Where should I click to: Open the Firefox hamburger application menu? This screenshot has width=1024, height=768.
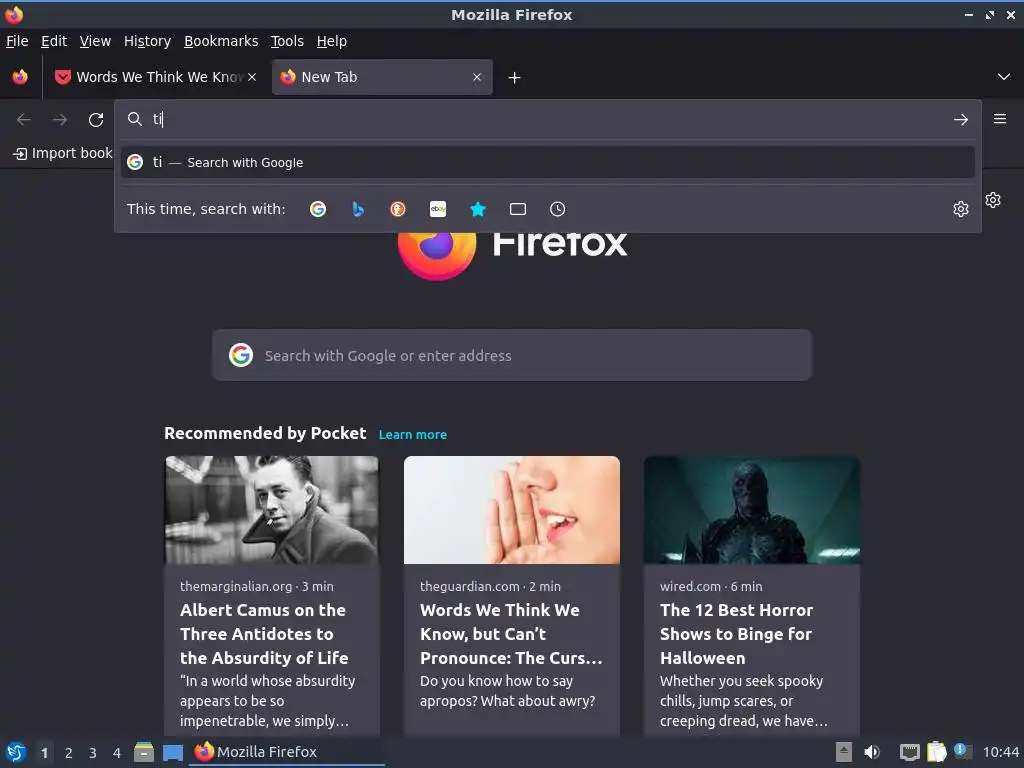1000,119
